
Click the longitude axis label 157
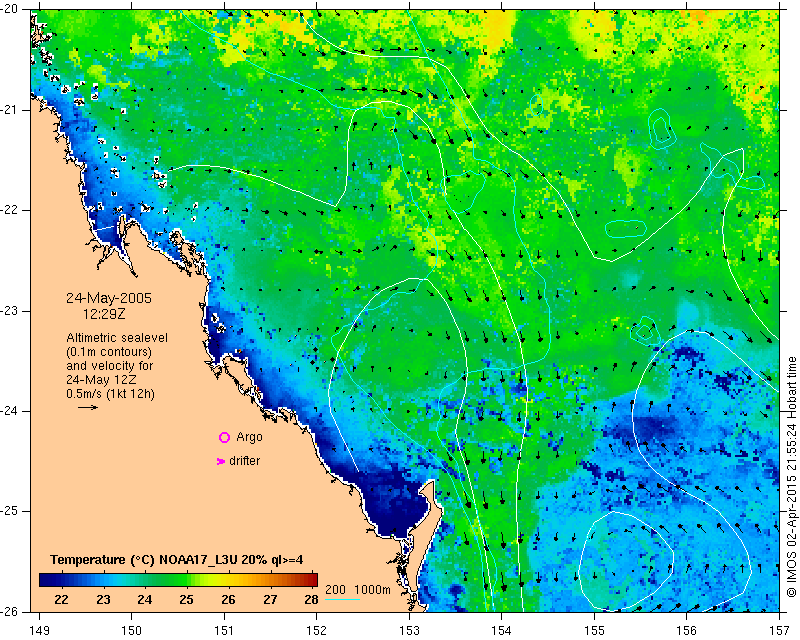click(x=780, y=631)
